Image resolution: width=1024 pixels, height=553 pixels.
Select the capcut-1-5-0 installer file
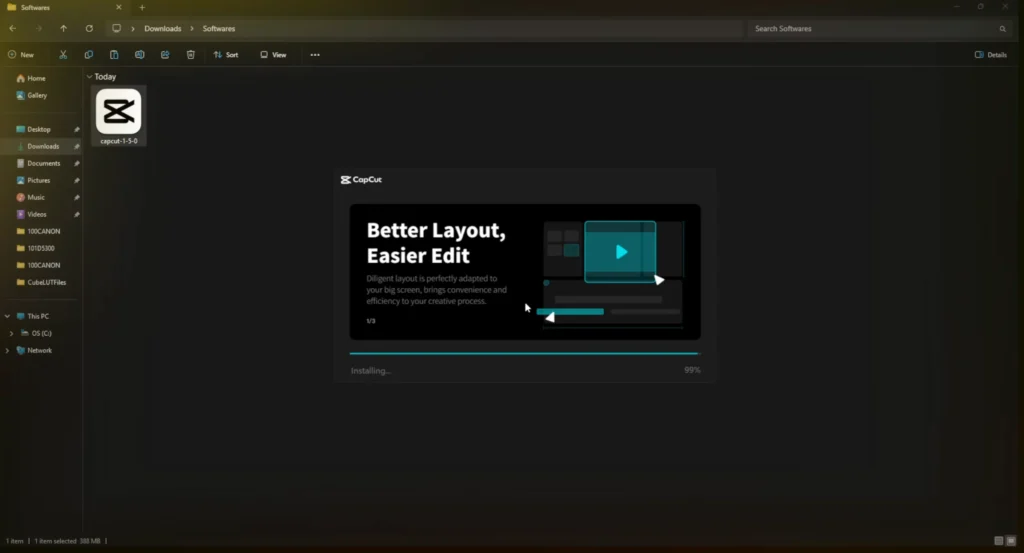(x=119, y=116)
